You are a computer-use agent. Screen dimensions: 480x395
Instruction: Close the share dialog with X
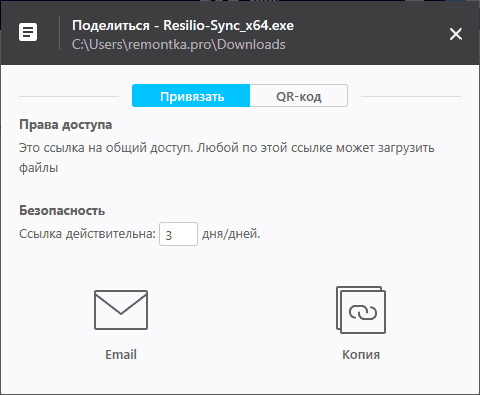tap(456, 34)
